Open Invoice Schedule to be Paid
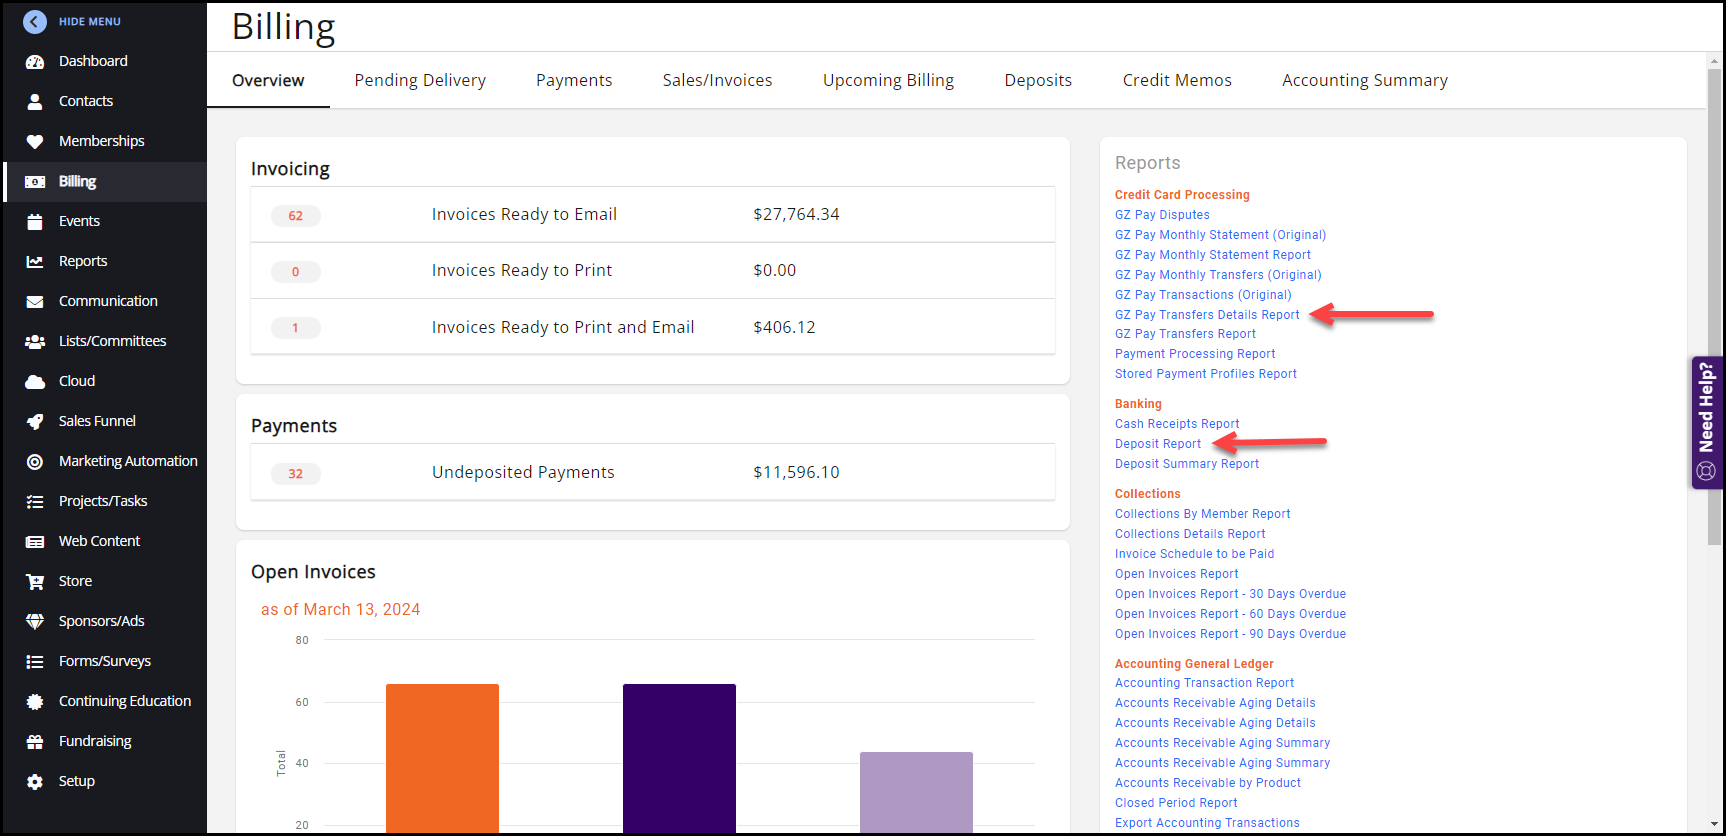 click(1195, 554)
